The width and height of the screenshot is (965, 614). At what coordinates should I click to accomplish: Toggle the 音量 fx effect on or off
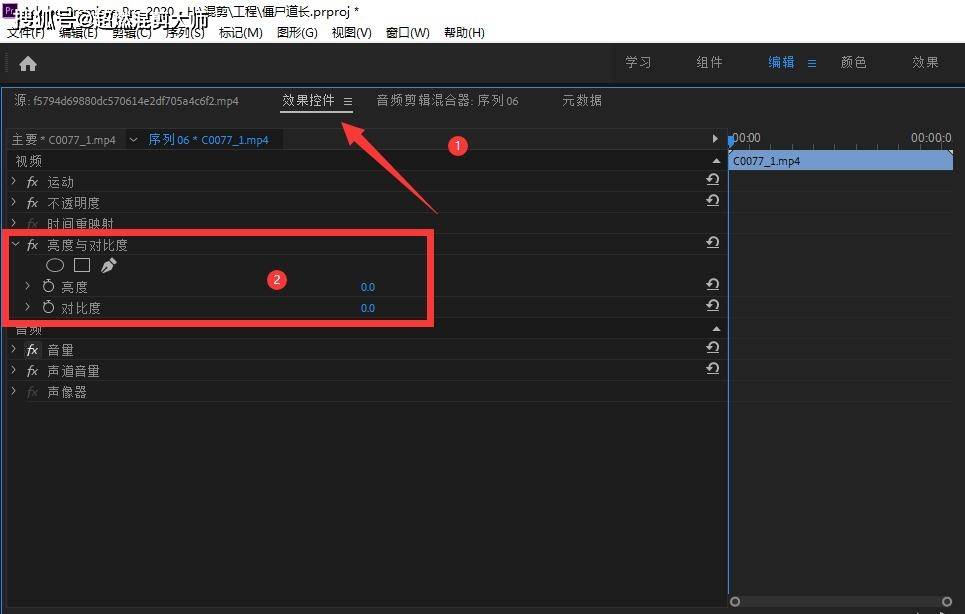(x=33, y=350)
